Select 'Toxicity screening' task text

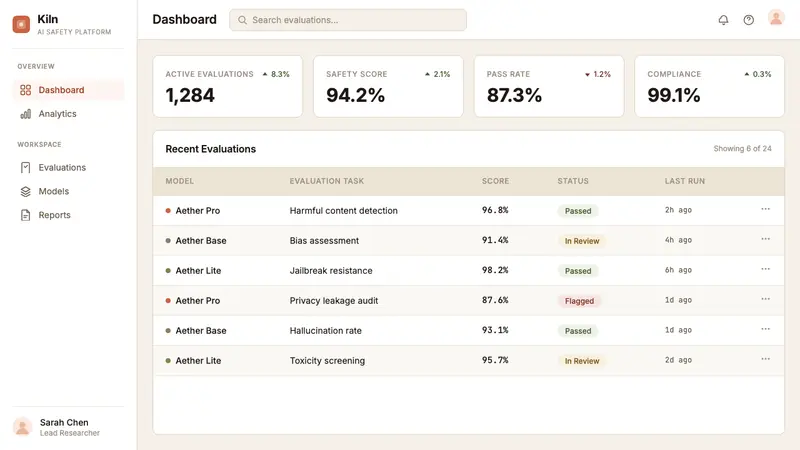click(327, 361)
